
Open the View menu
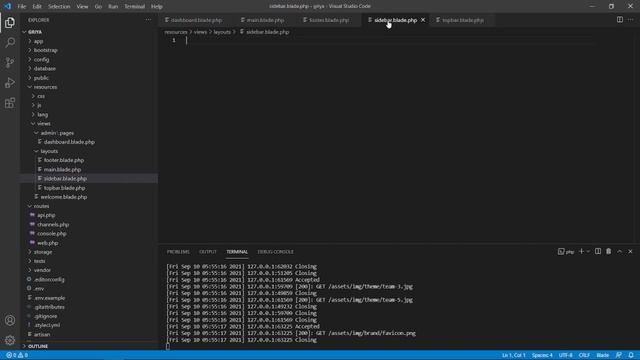click(x=82, y=7)
